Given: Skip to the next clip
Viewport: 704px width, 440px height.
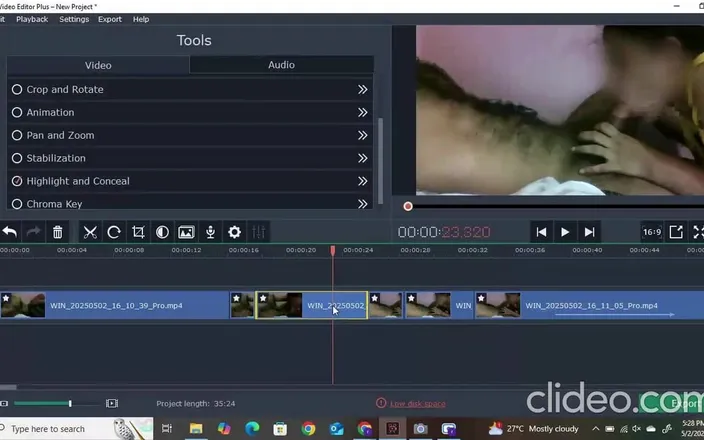Looking at the screenshot, I should coord(590,232).
